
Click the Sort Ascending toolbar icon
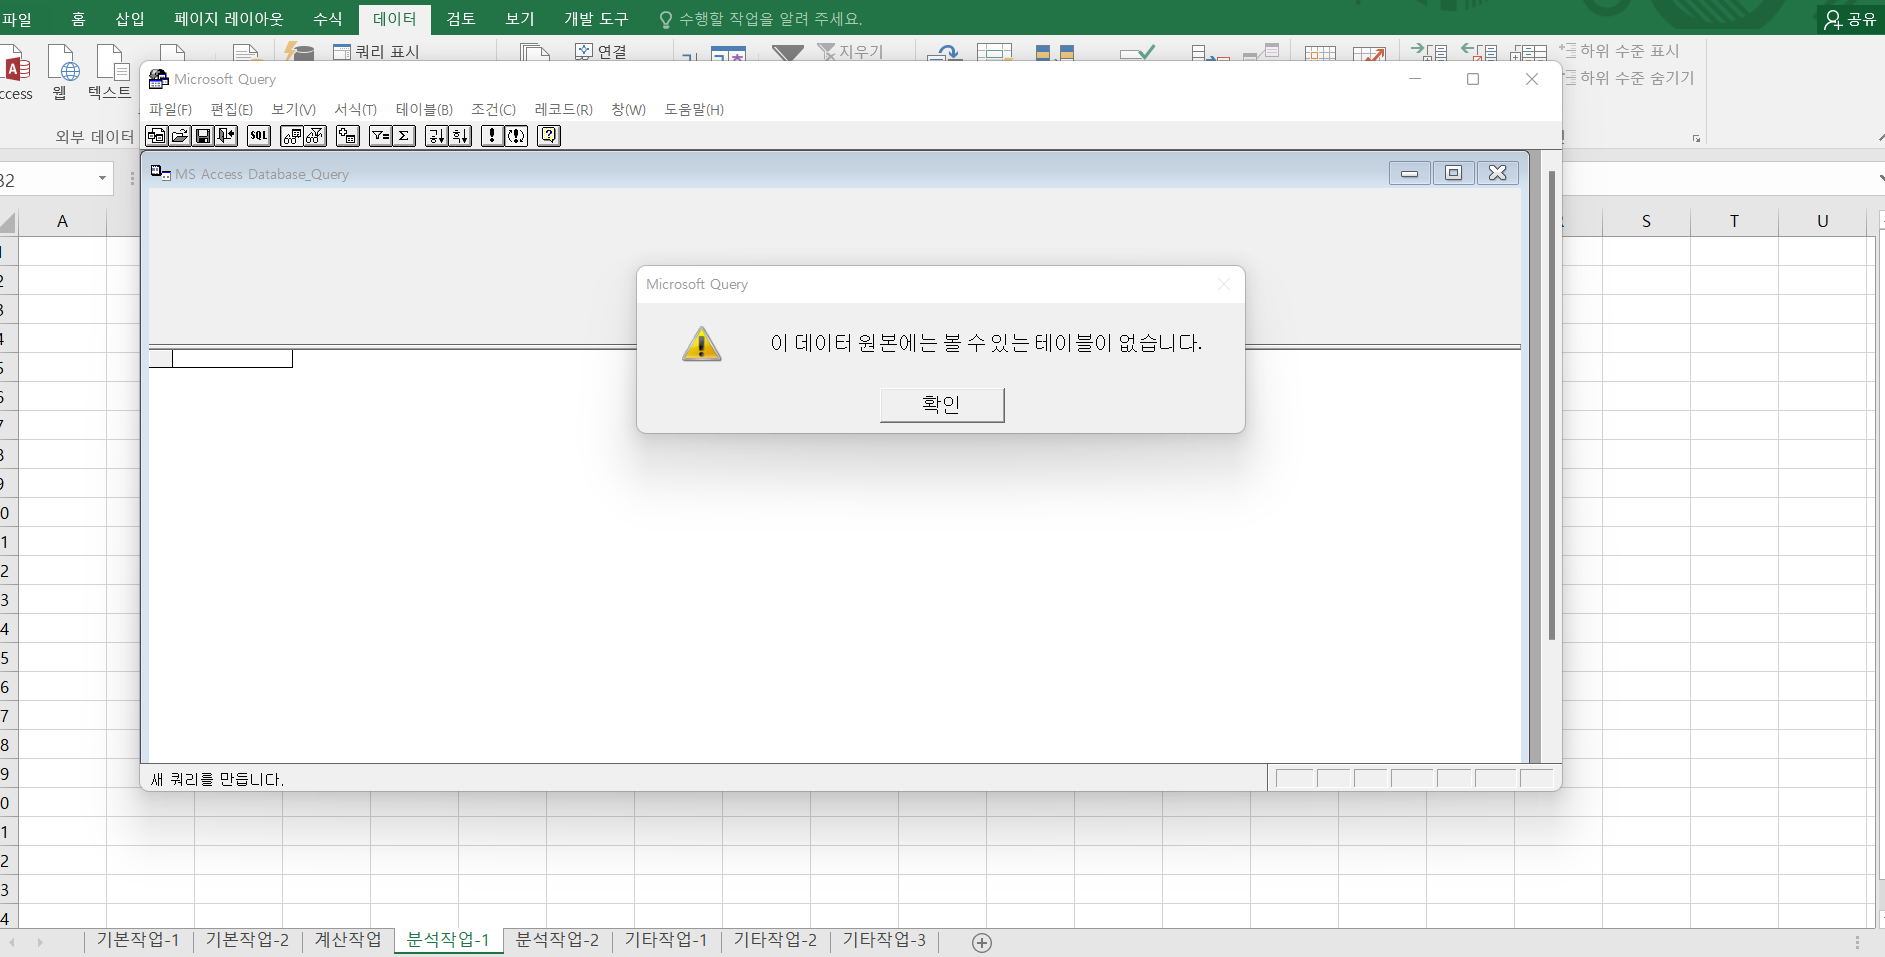(437, 136)
